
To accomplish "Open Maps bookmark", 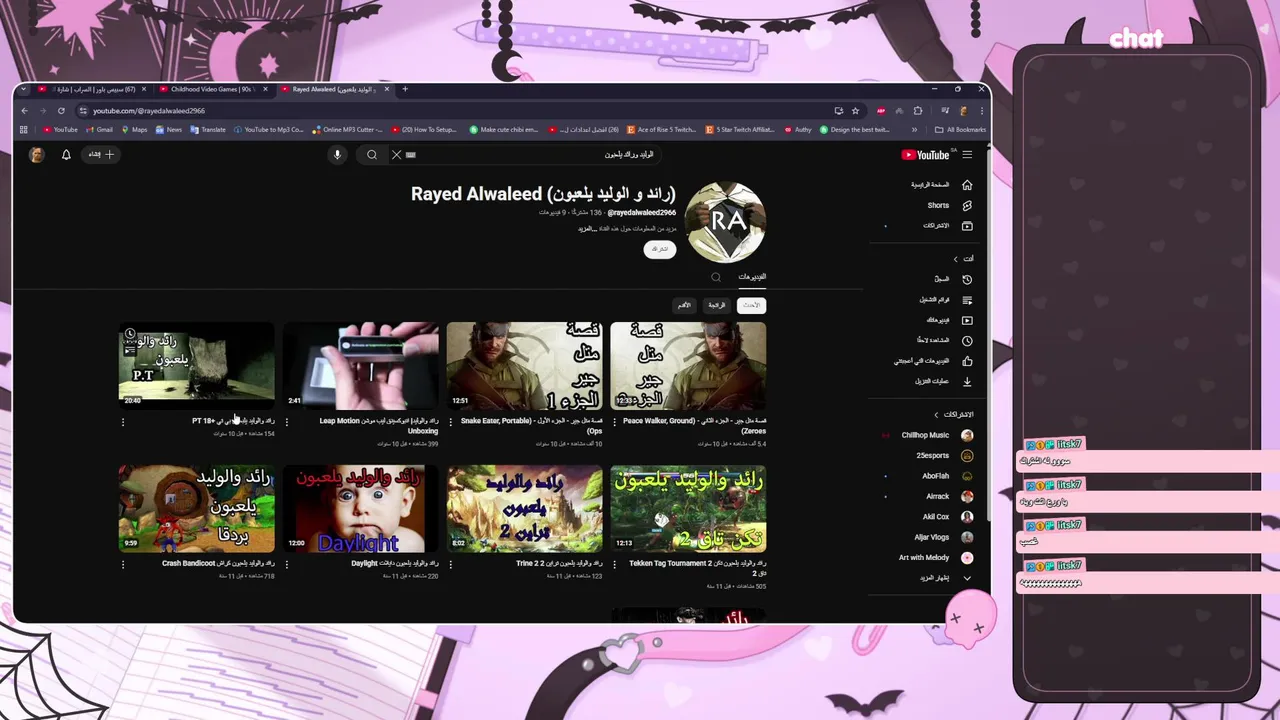I will coord(135,129).
